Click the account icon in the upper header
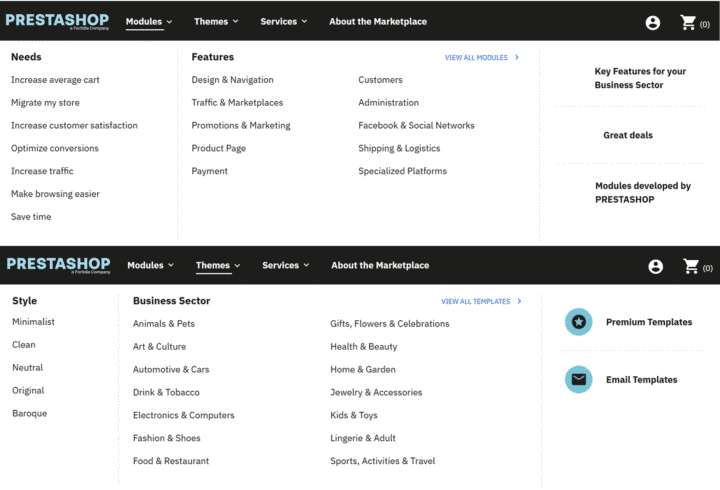This screenshot has height=490, width=720. pyautogui.click(x=652, y=23)
